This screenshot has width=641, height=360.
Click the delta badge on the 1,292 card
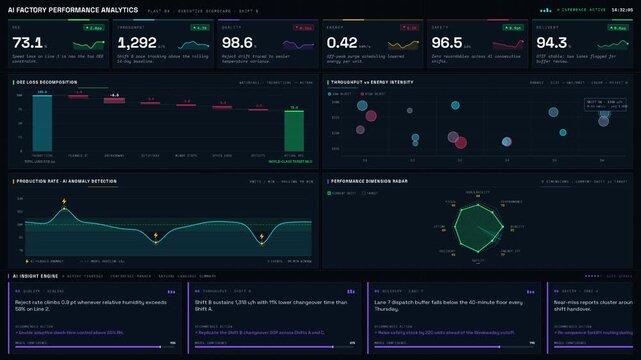click(x=200, y=28)
